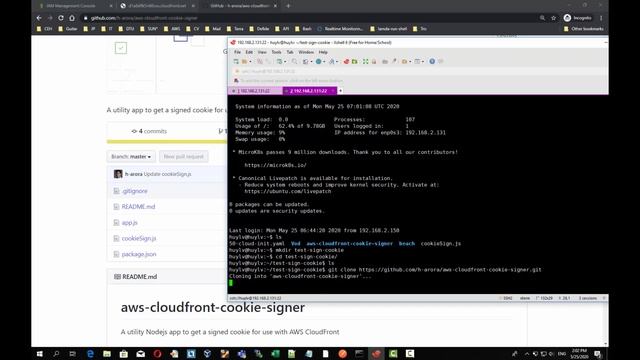Click the lock icon in Xshell toolbar
640x360 pixels.
(x=374, y=62)
